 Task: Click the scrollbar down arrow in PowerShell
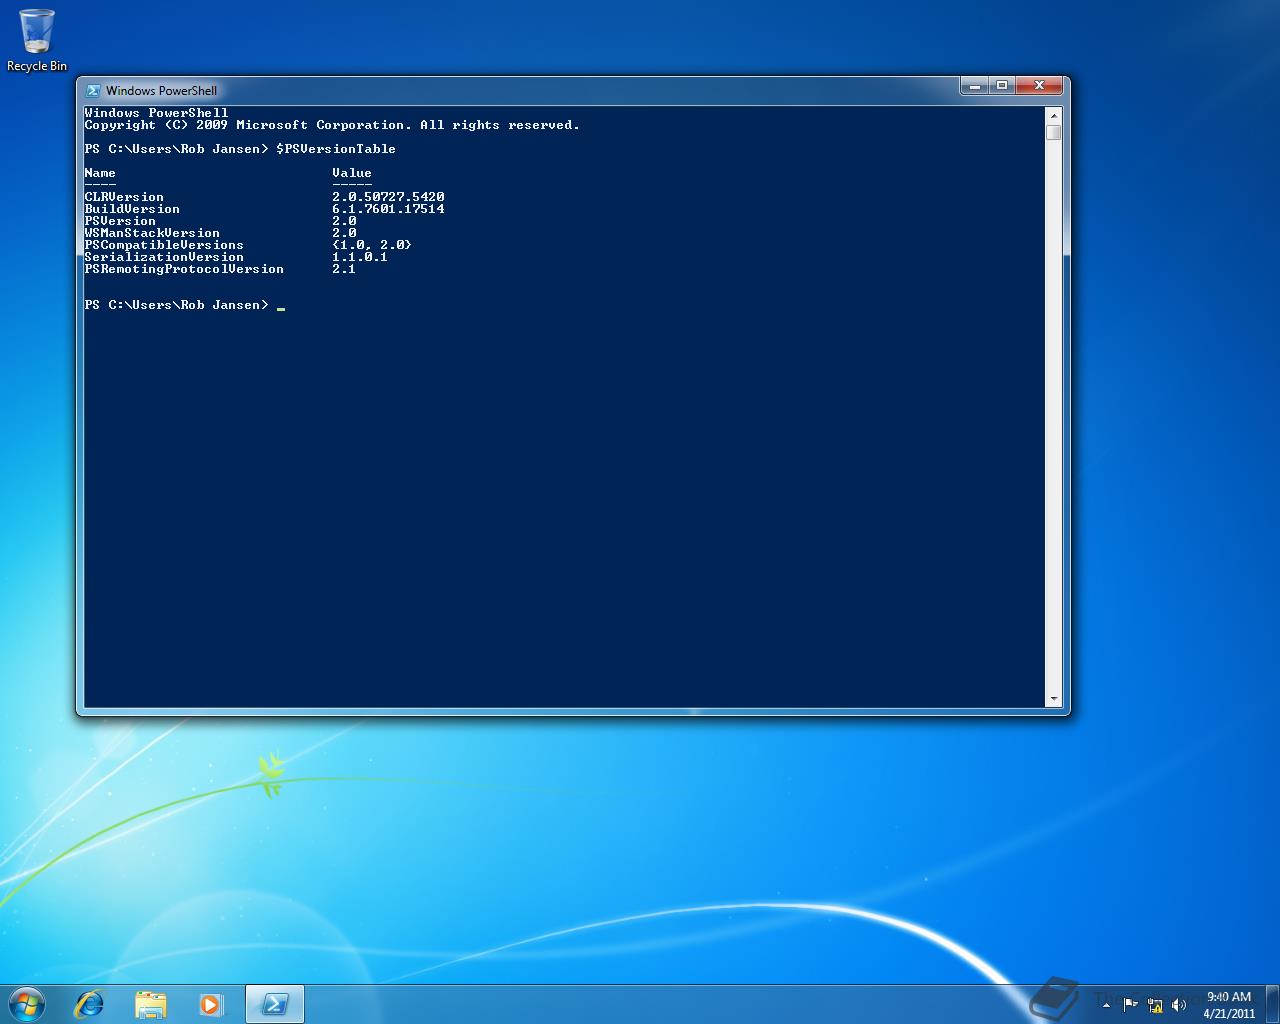click(1053, 699)
